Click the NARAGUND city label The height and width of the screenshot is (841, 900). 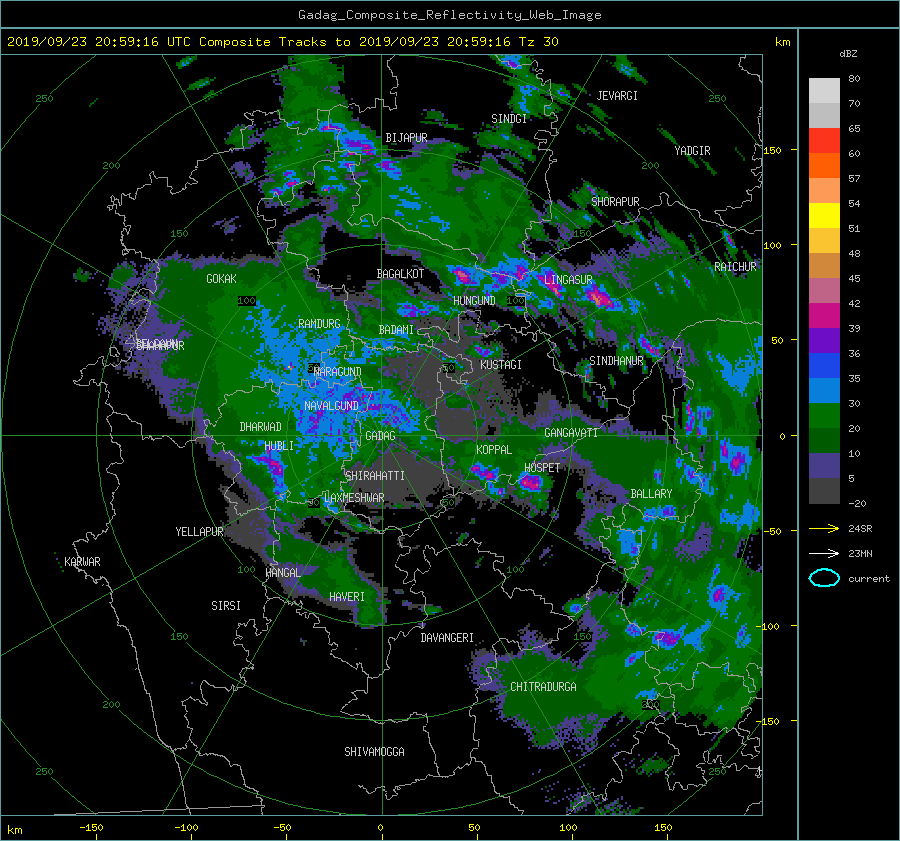[338, 371]
